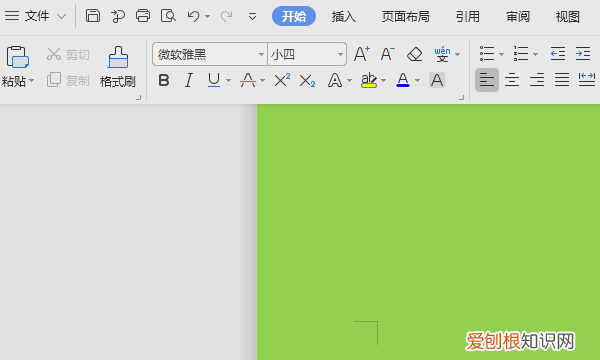Increase paragraph indent
The image size is (600, 360).
click(583, 54)
